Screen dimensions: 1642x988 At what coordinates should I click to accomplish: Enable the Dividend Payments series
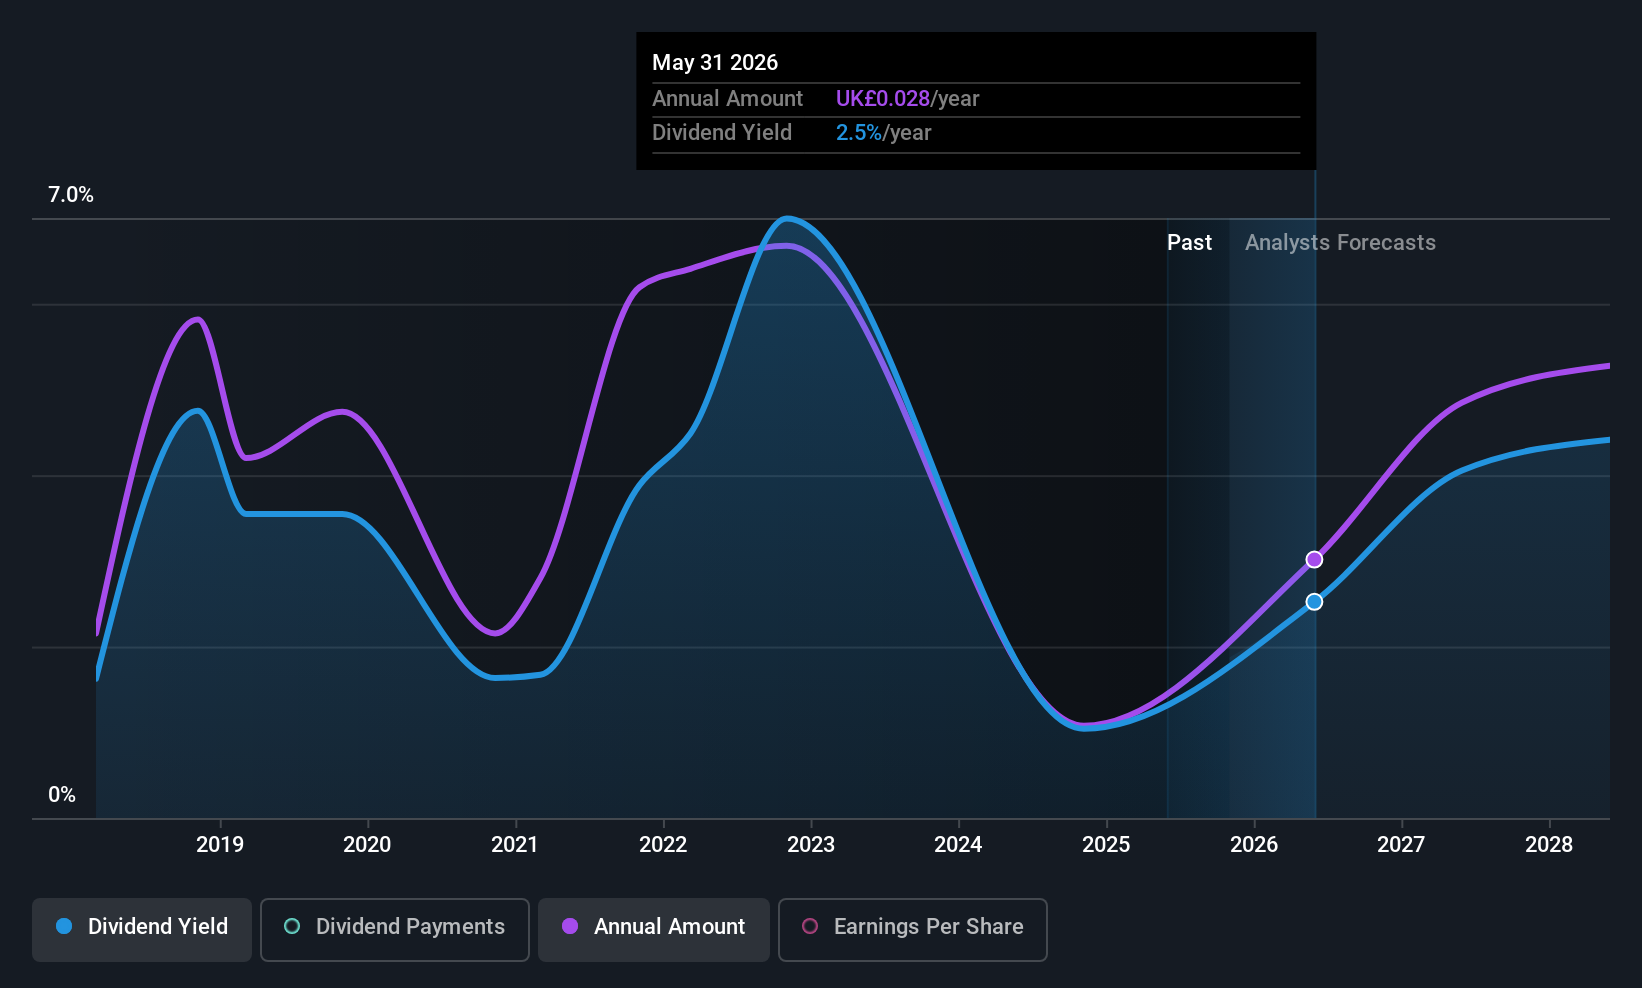click(395, 930)
